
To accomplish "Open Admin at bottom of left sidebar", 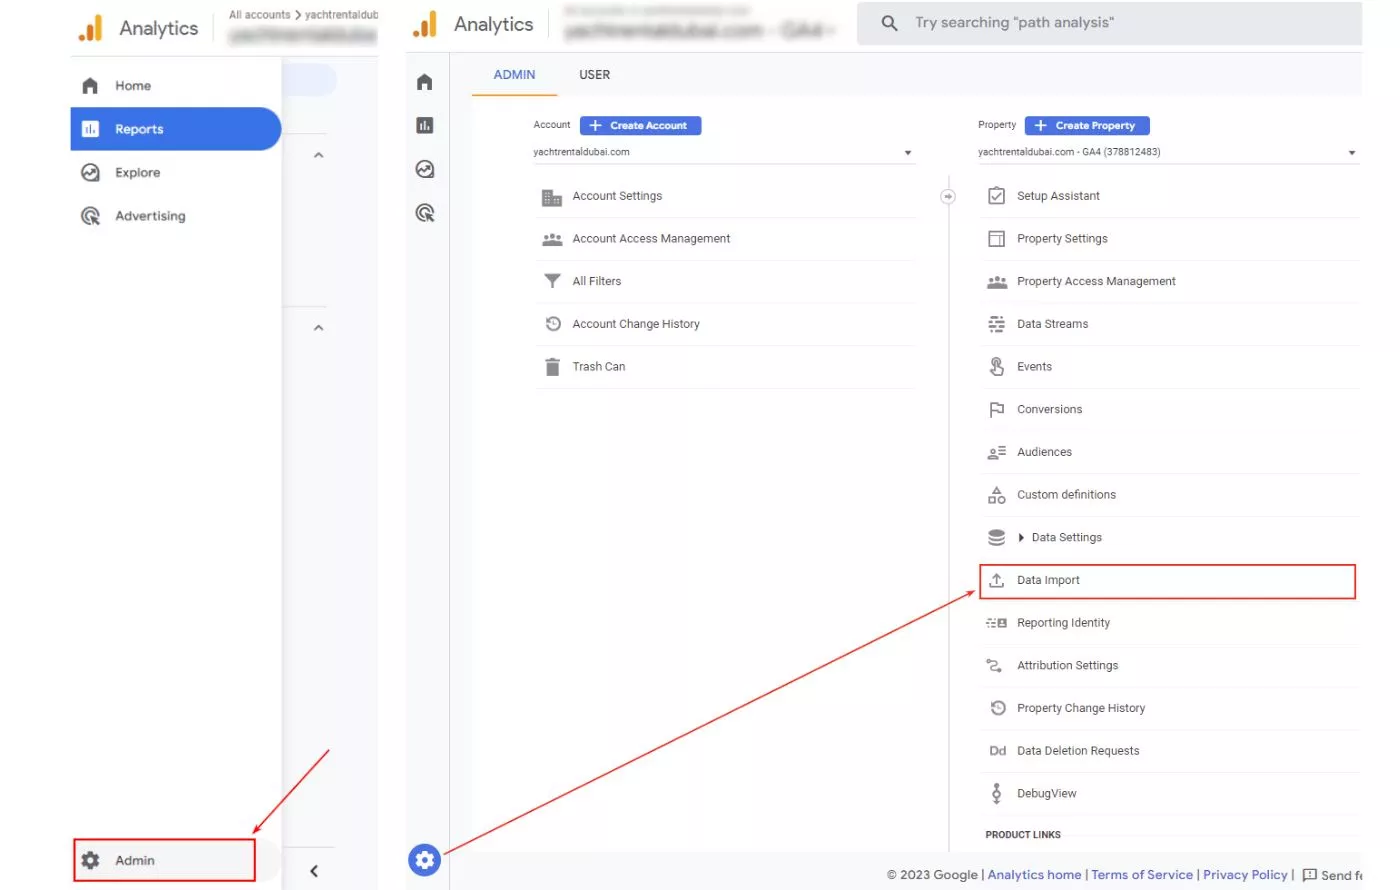I will tap(165, 860).
